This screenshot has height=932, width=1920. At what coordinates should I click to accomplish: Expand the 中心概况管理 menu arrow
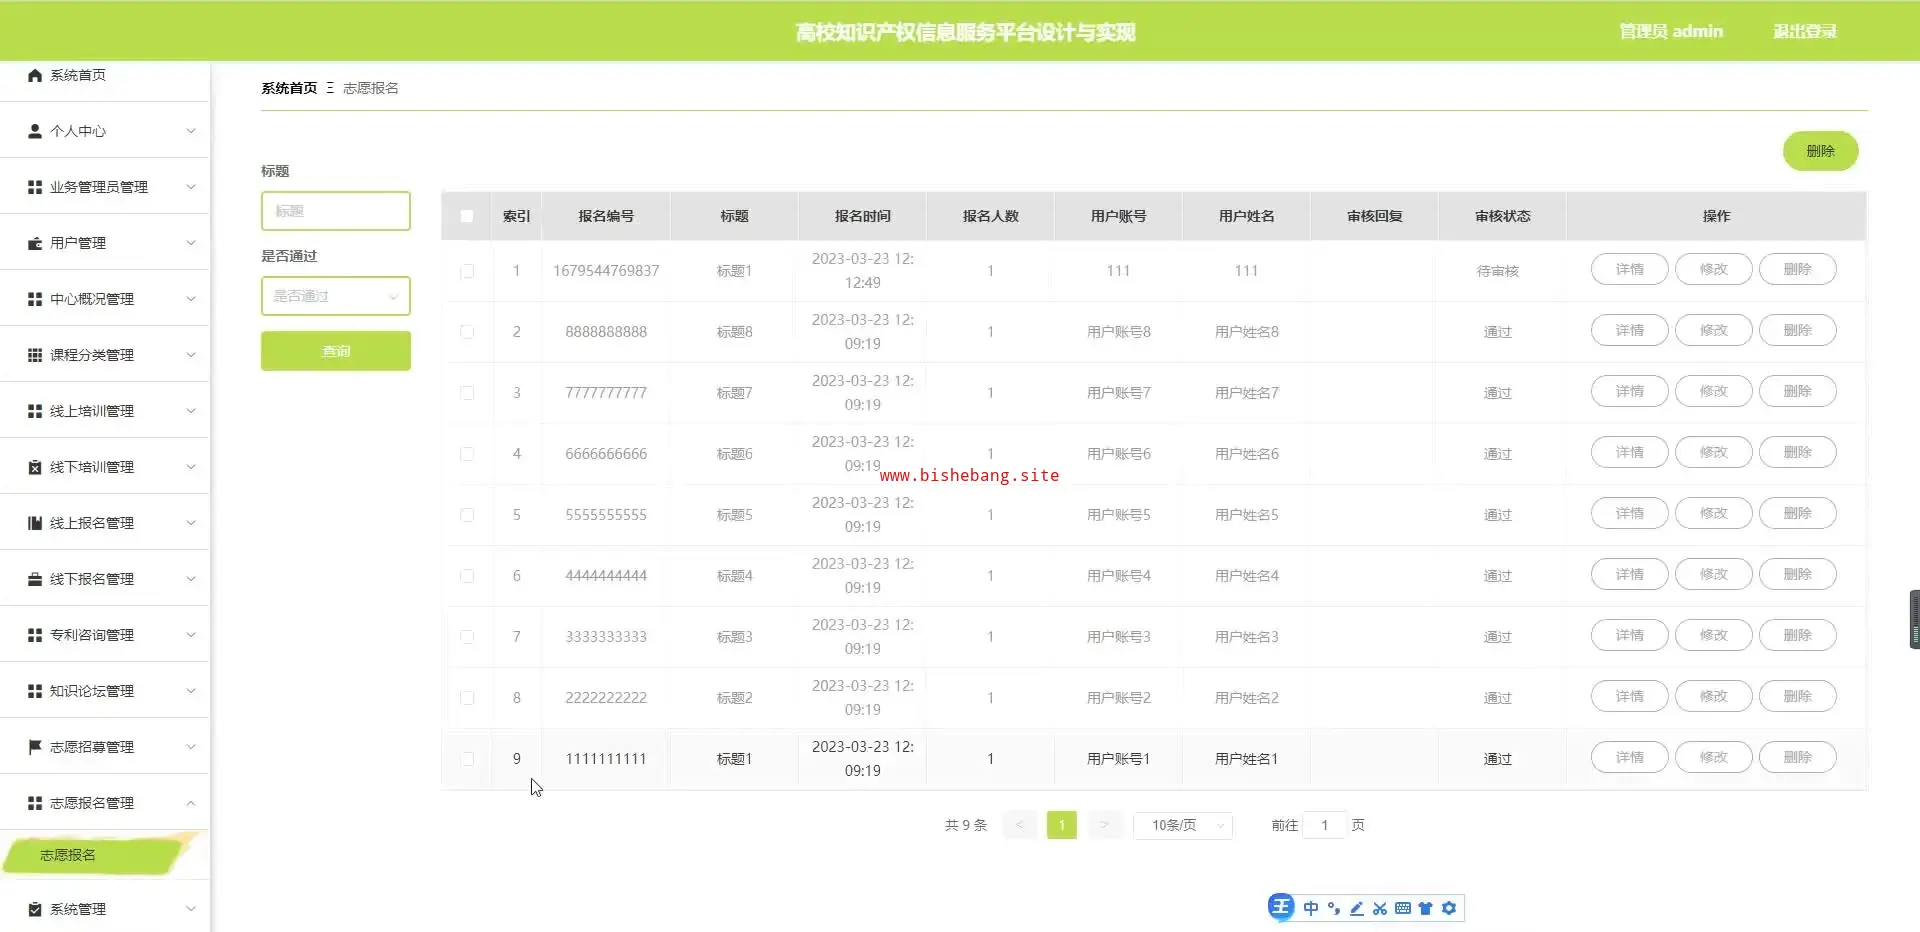pos(191,299)
